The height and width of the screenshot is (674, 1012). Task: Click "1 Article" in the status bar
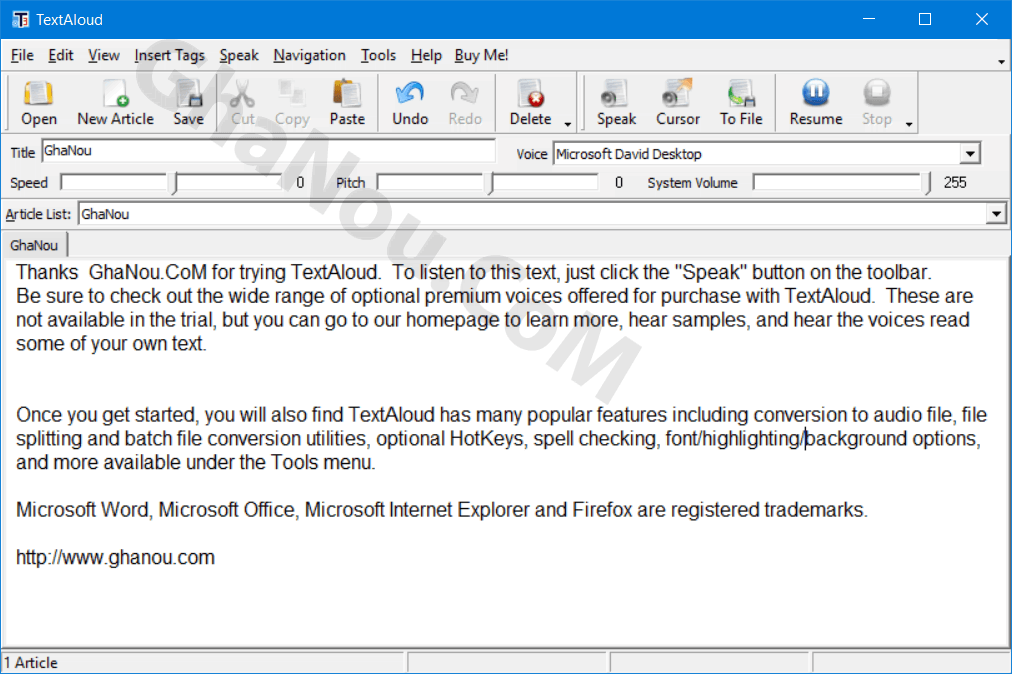tap(31, 662)
